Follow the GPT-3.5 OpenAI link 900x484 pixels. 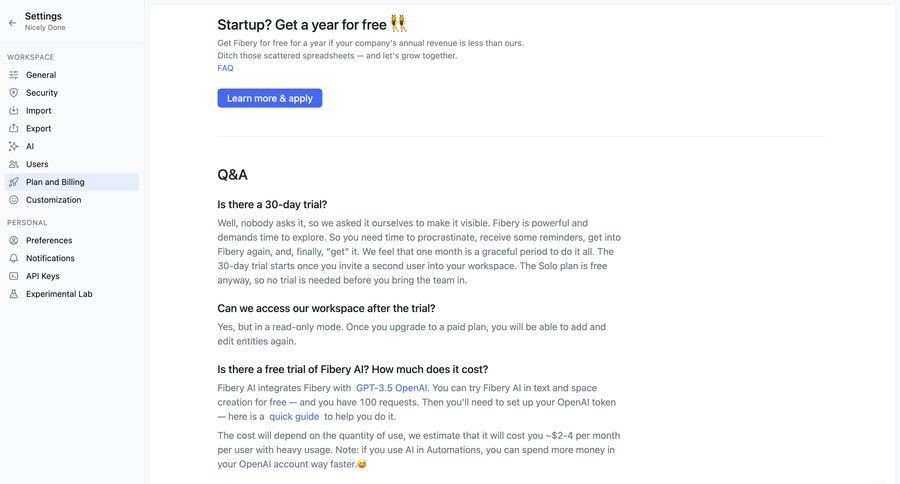point(392,388)
